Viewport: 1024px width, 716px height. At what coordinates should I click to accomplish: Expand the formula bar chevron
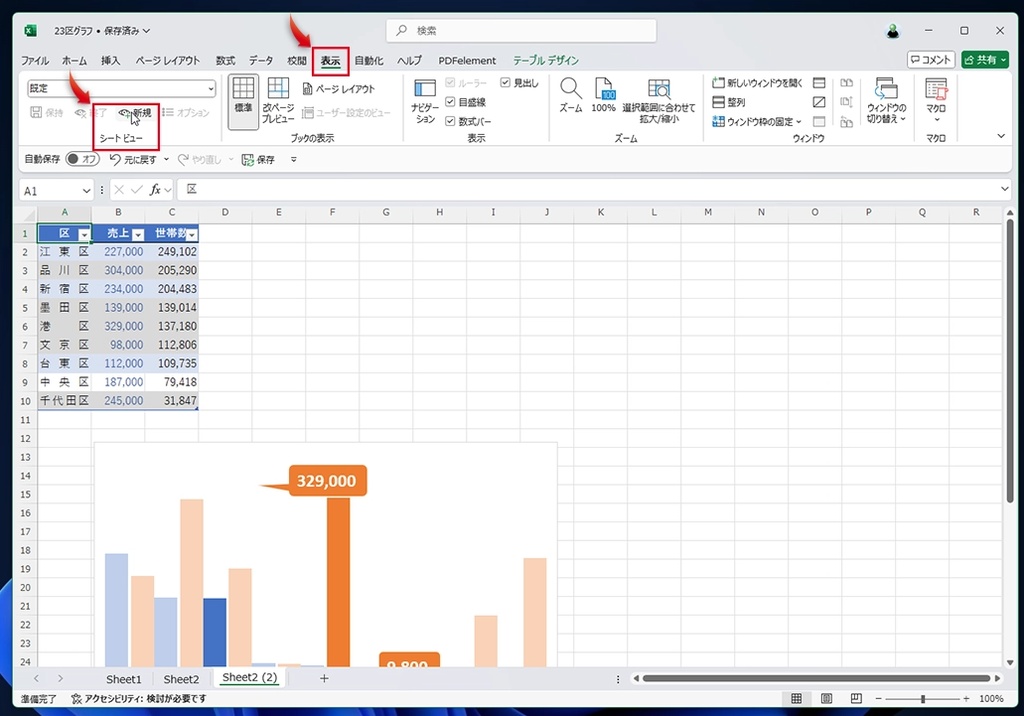click(1004, 189)
